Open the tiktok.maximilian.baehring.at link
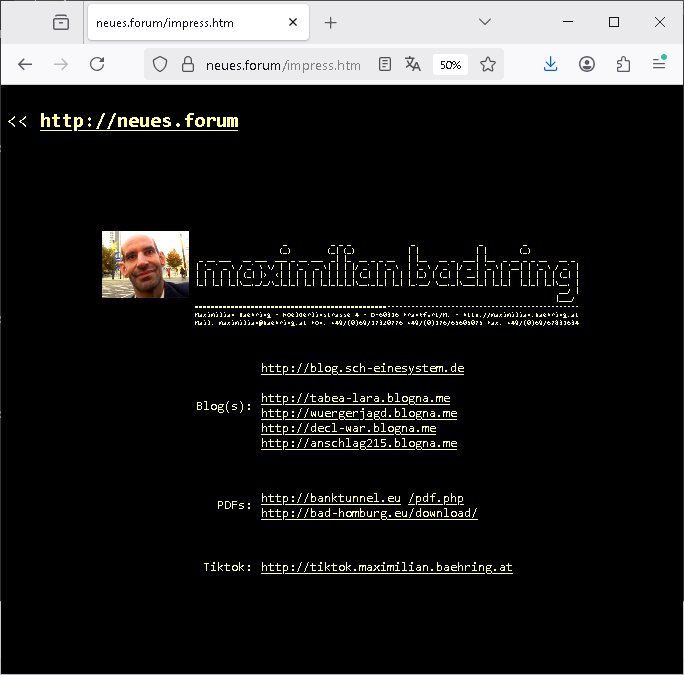The width and height of the screenshot is (684, 675). (386, 567)
